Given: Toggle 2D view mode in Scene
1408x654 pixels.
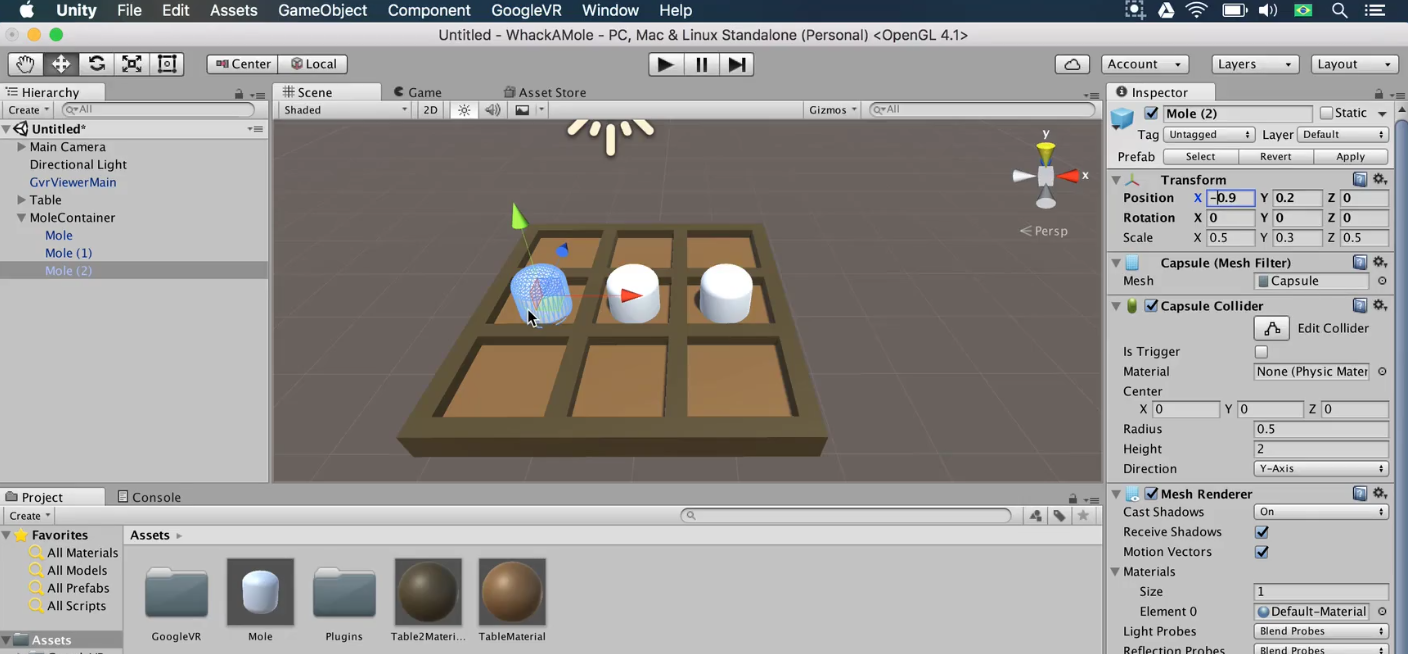Looking at the screenshot, I should (x=430, y=109).
